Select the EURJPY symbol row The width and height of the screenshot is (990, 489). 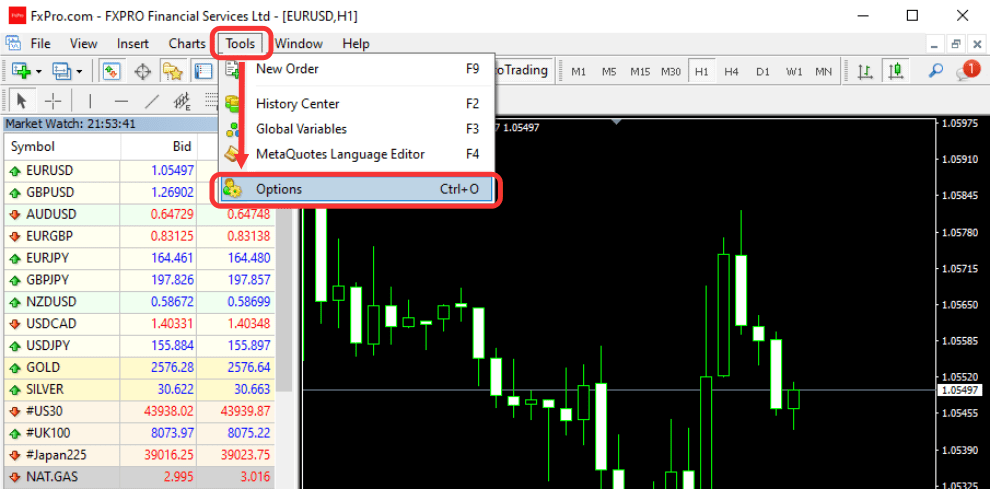140,258
